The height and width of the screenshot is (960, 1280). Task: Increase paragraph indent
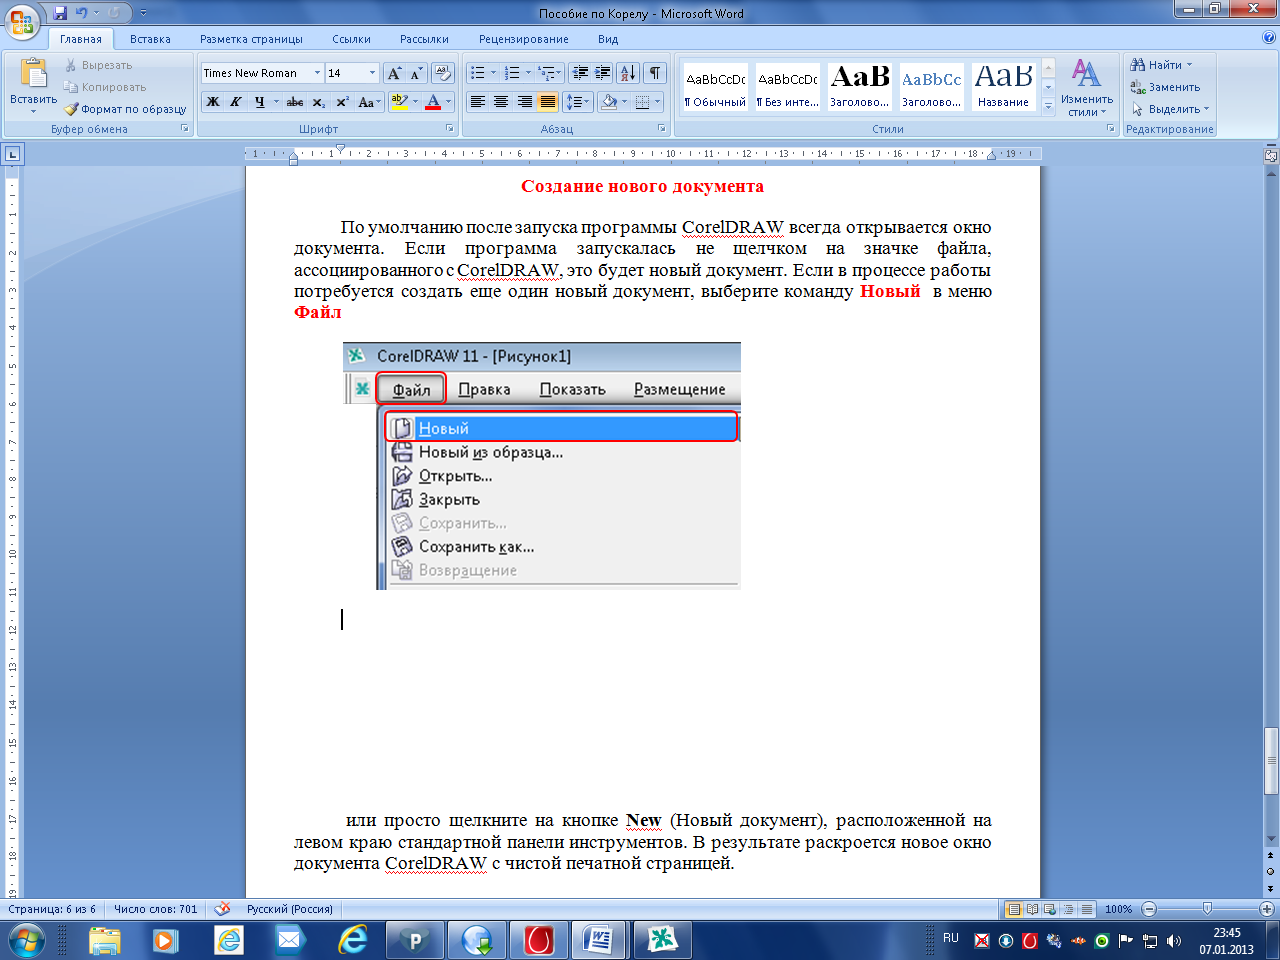603,73
